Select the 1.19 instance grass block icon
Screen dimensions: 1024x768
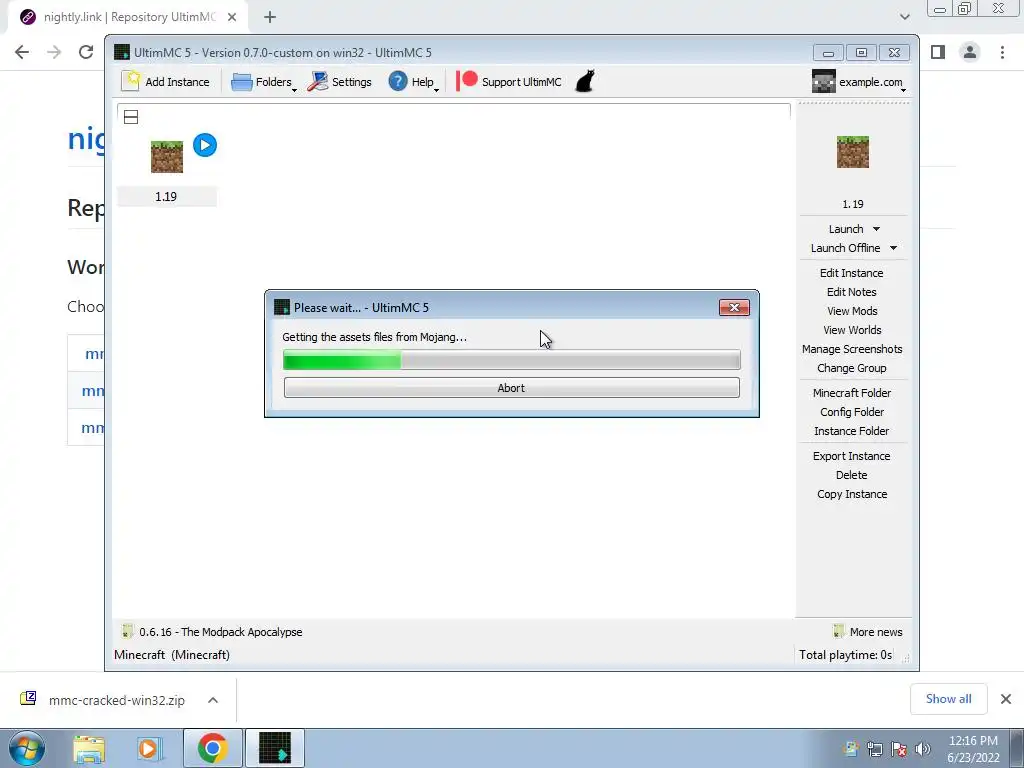(x=167, y=157)
